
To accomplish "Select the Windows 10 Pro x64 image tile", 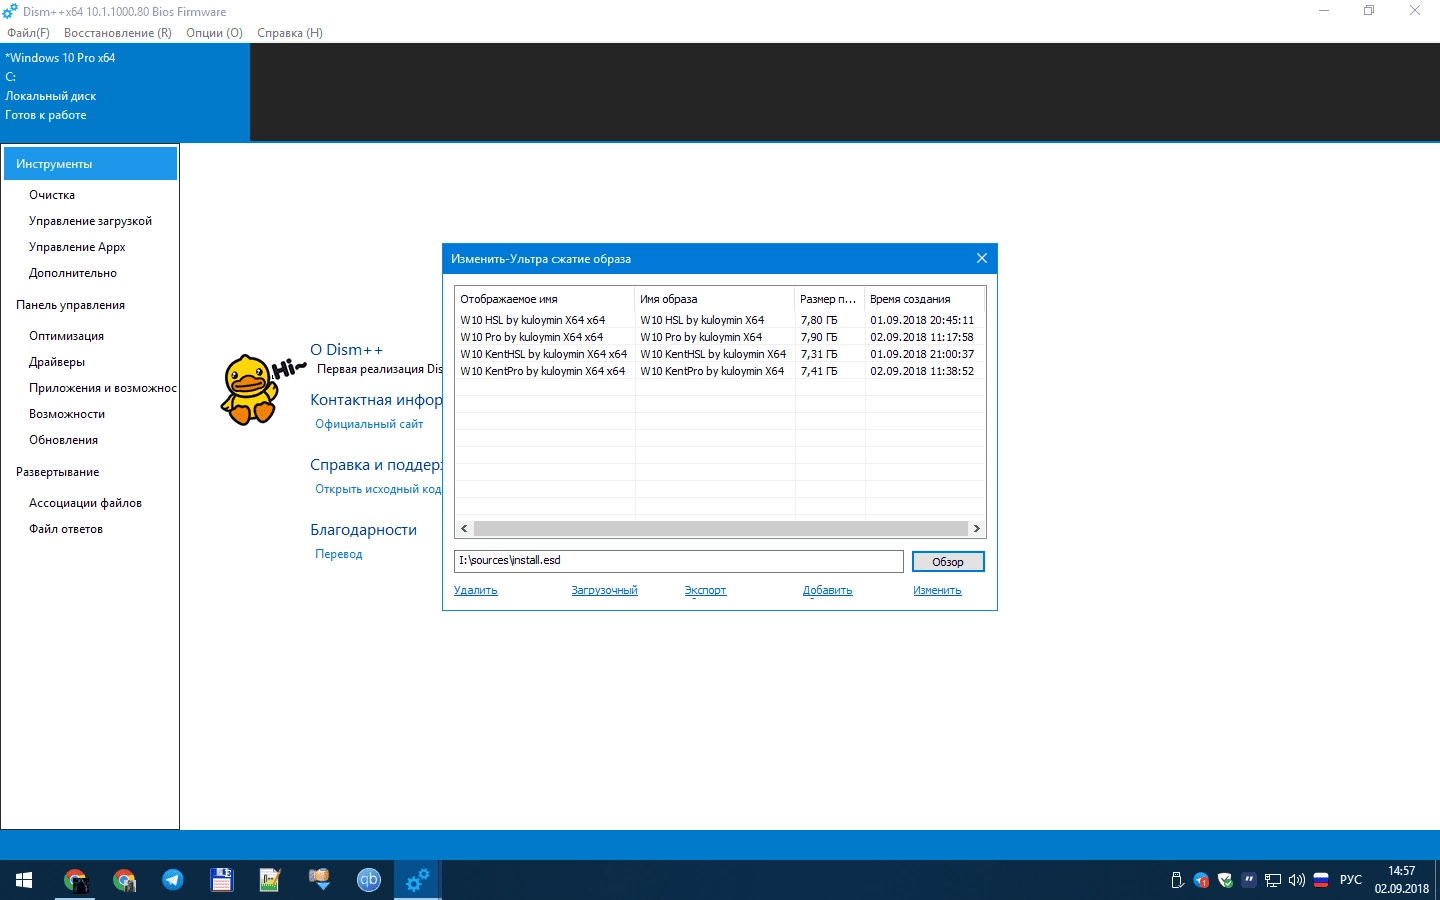I will pos(125,91).
